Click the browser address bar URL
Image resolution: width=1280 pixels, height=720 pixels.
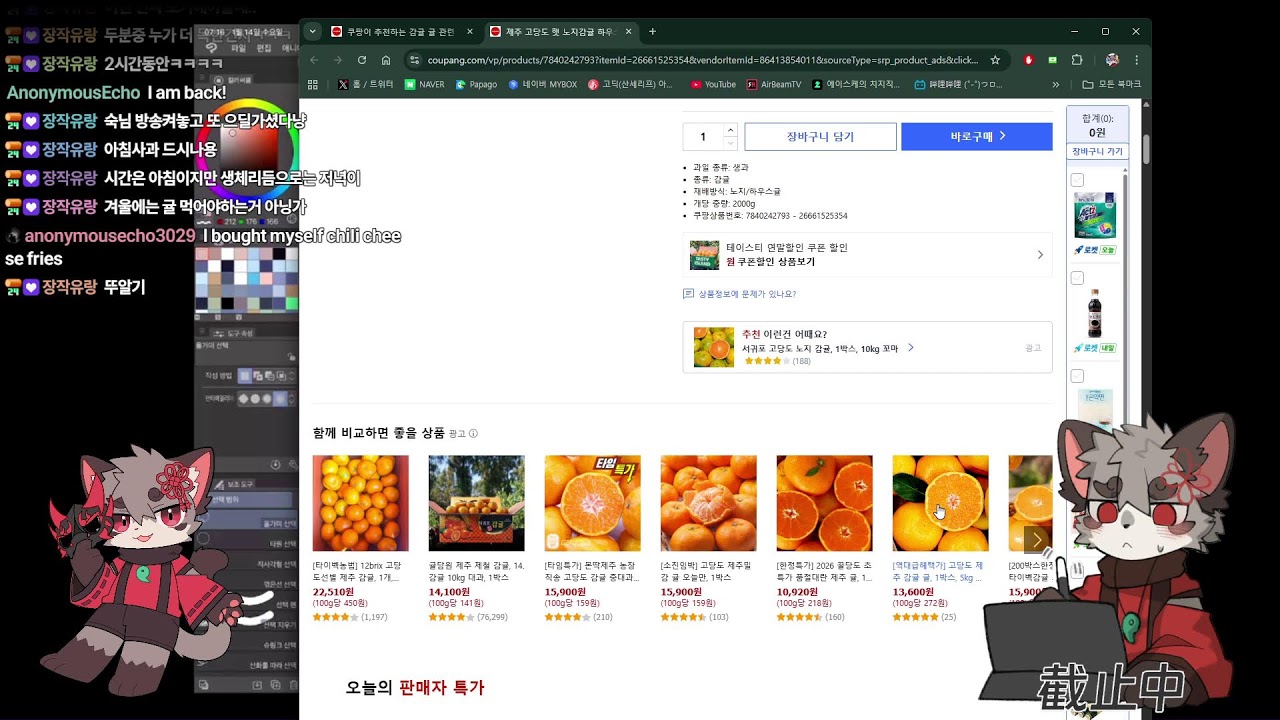pyautogui.click(x=702, y=60)
